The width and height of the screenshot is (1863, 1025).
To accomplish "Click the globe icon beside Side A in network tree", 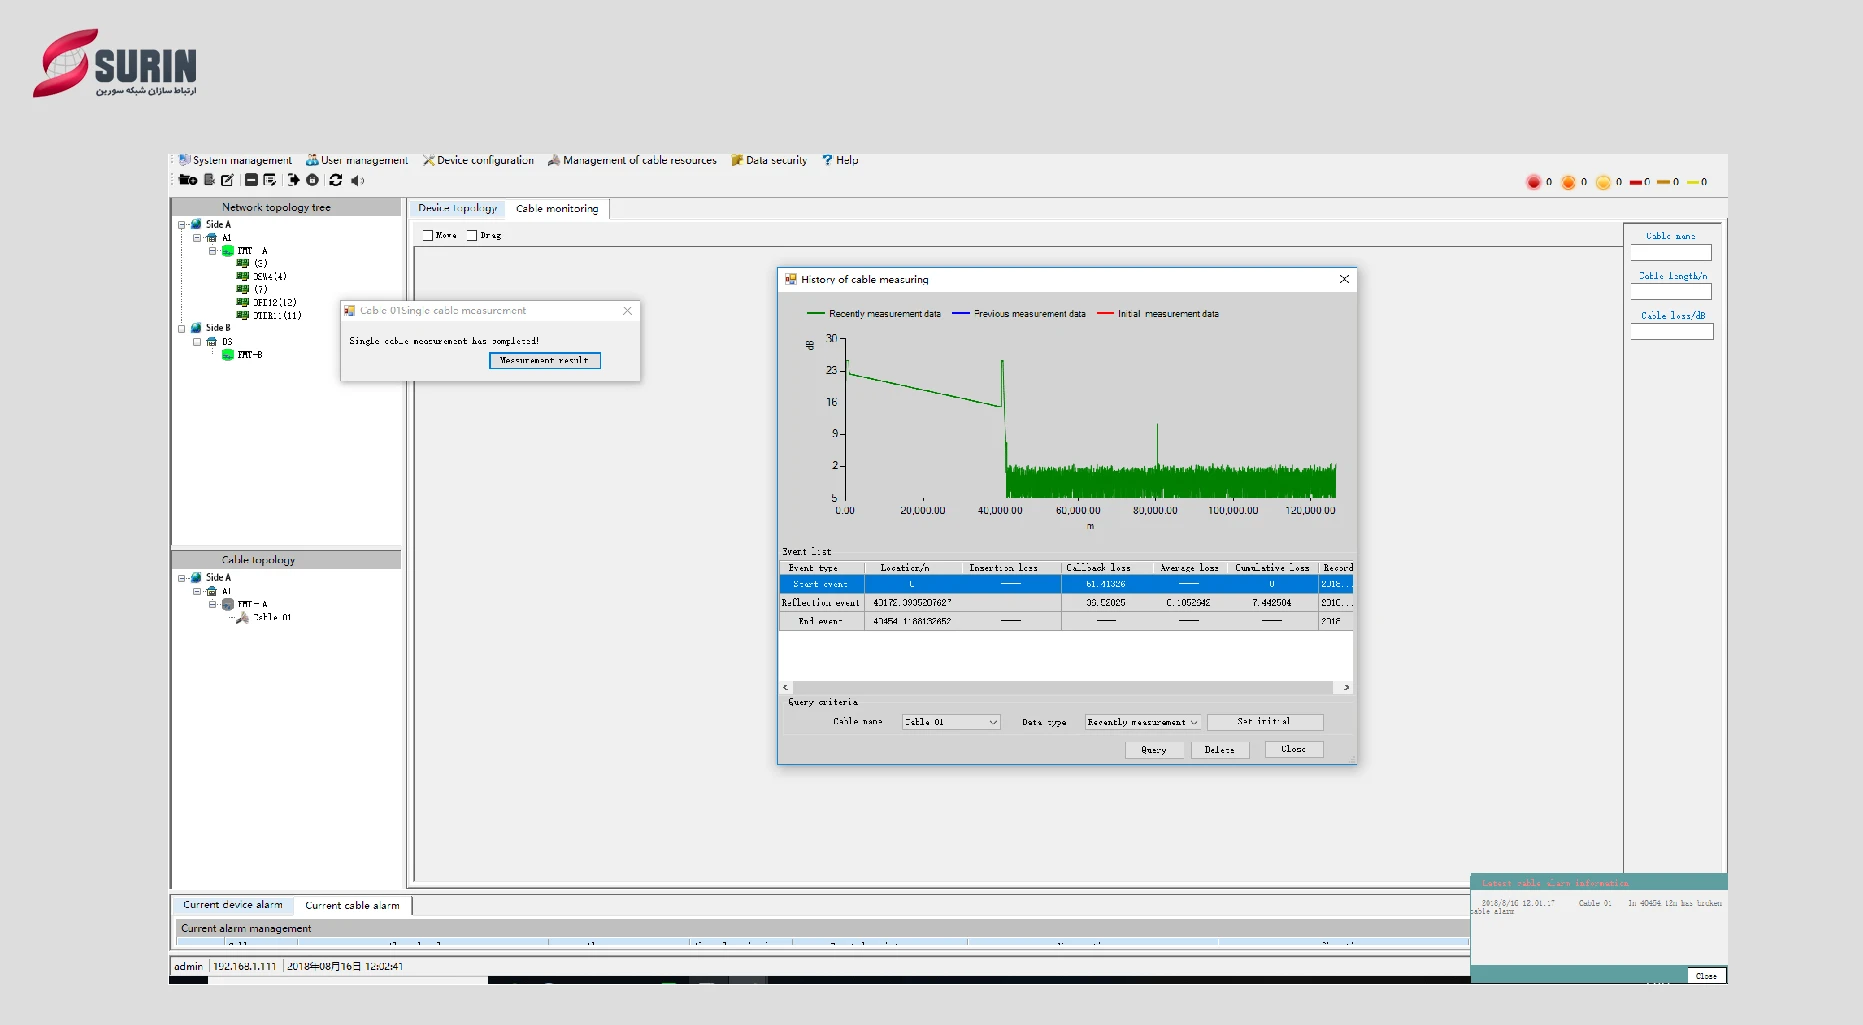I will pos(196,224).
